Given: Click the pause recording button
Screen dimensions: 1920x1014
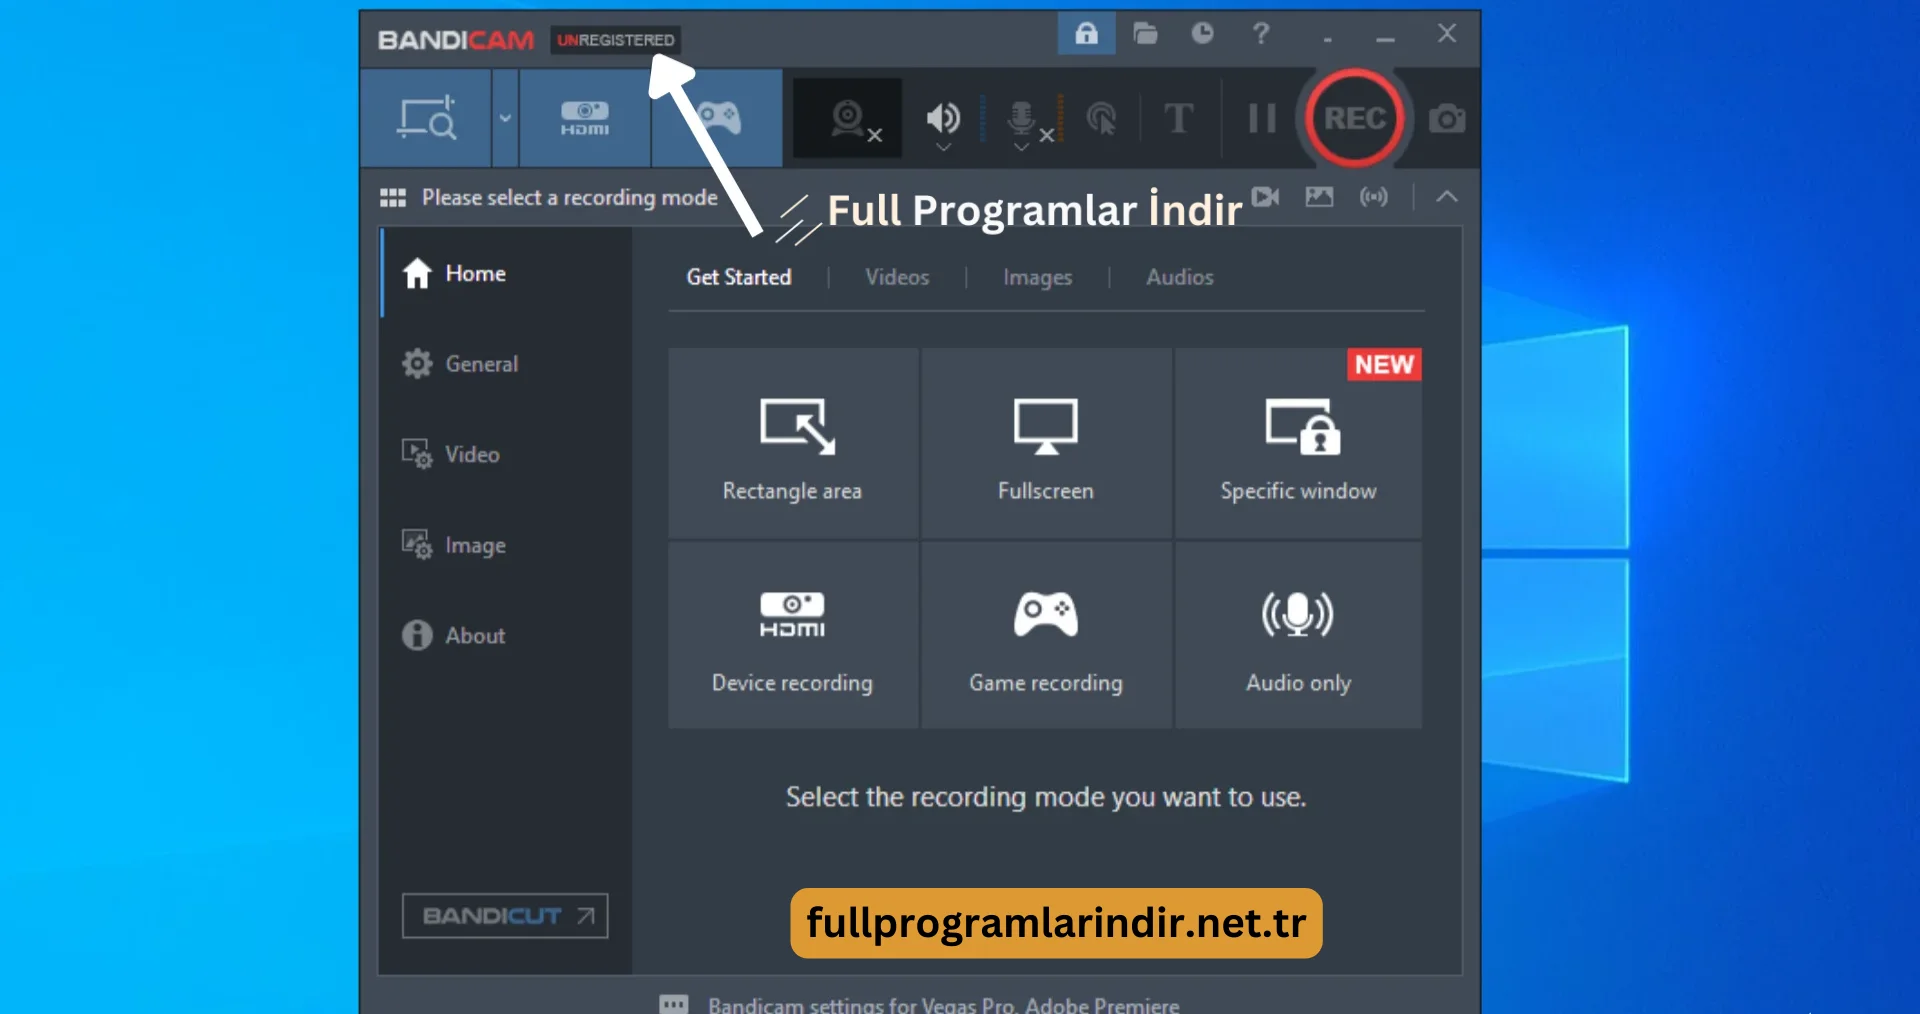Looking at the screenshot, I should (1262, 118).
